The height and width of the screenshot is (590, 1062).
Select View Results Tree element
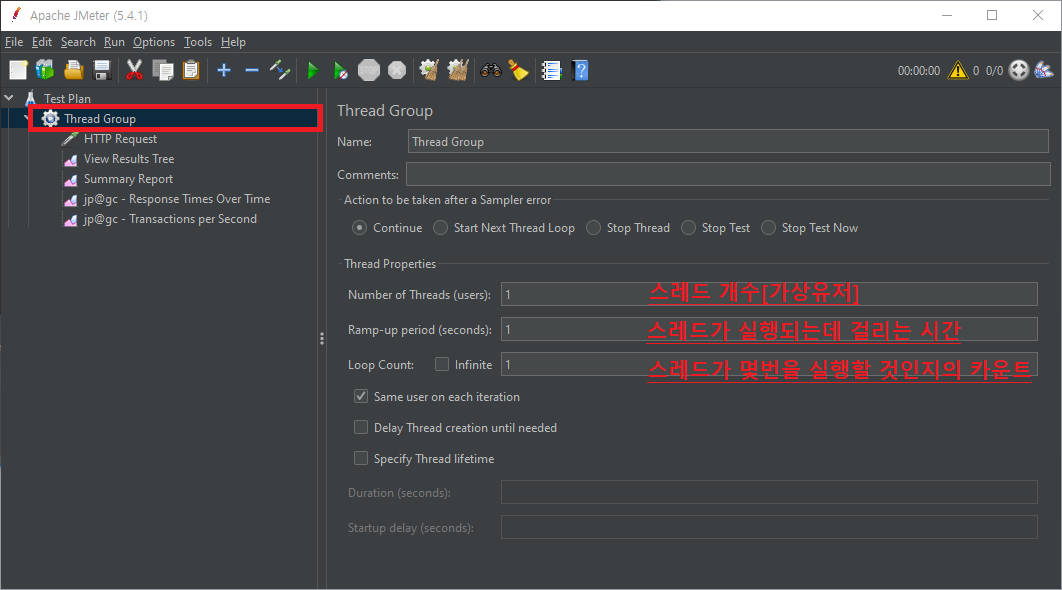[x=129, y=159]
